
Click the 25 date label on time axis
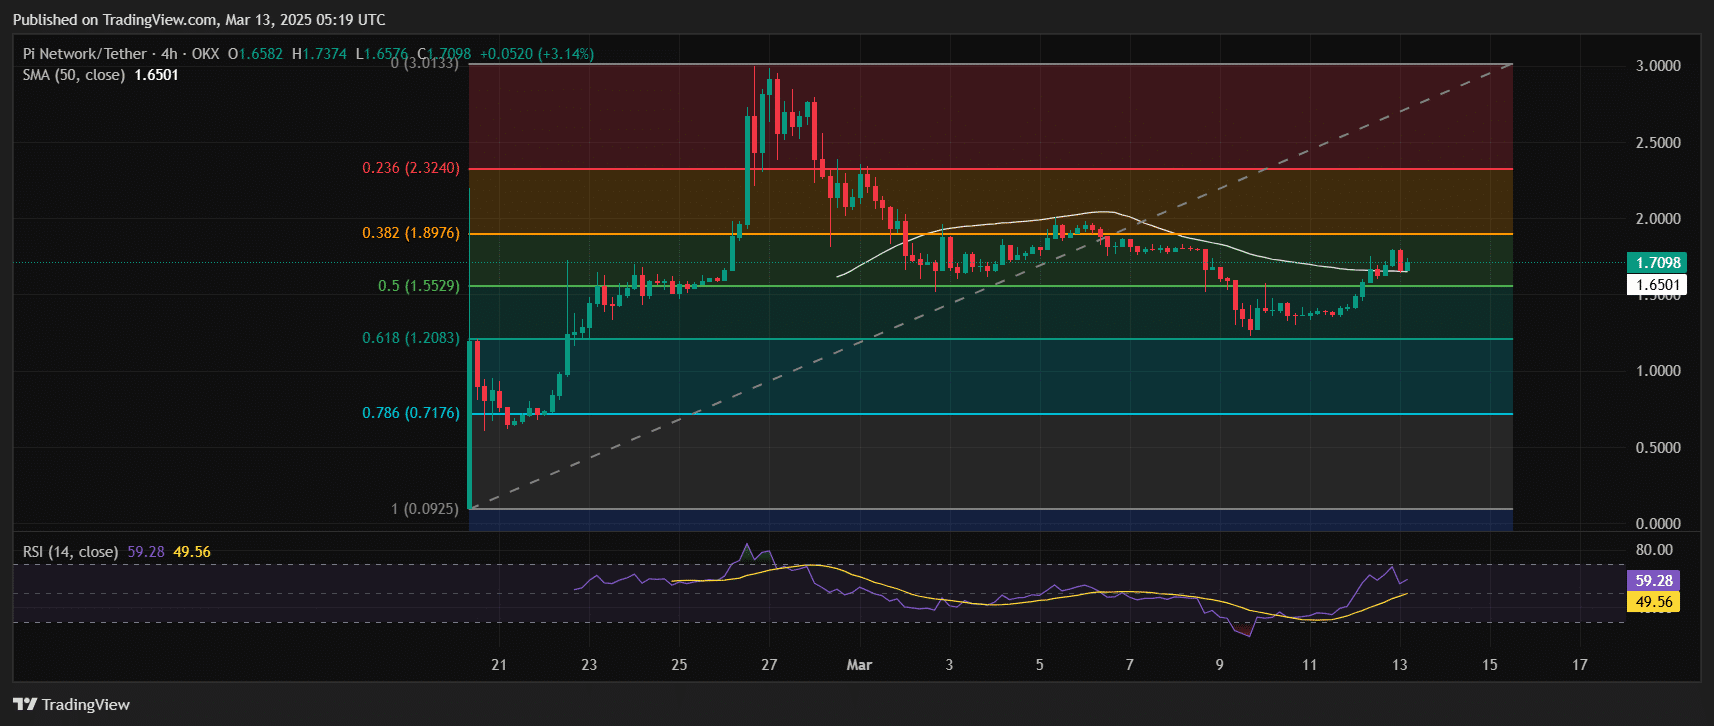679,665
